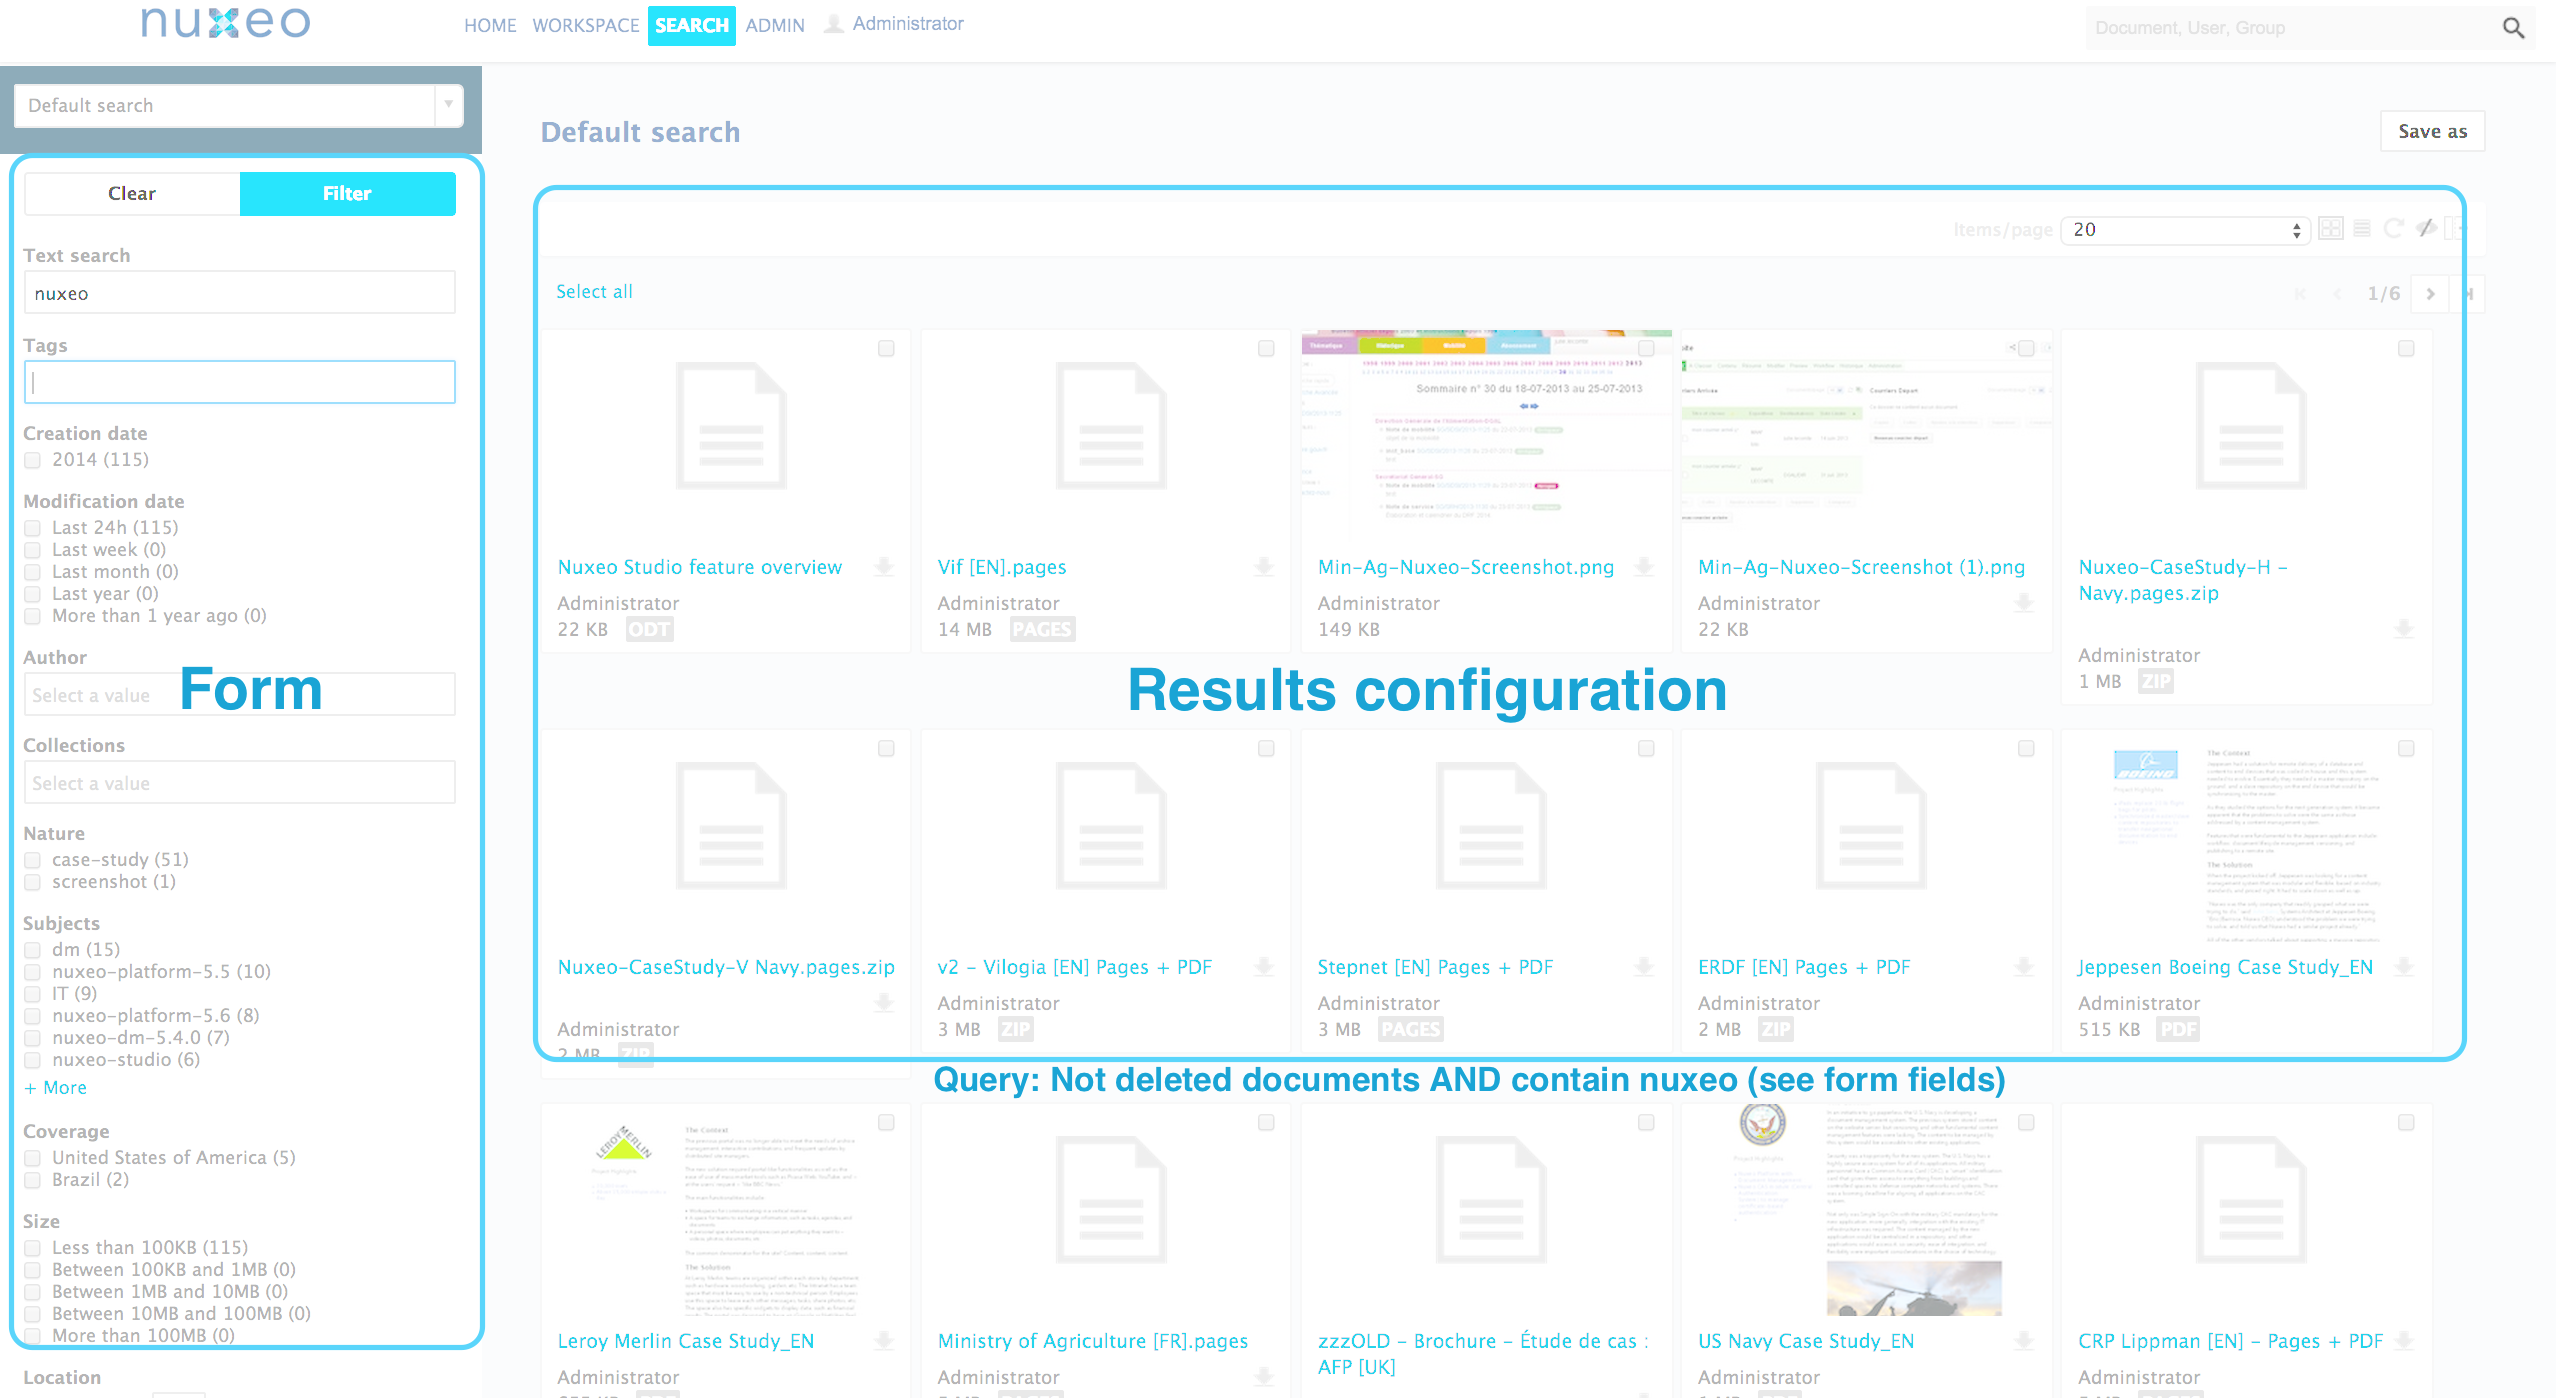Click the Select all link
Screen dimensions: 2556x1398
tap(594, 291)
